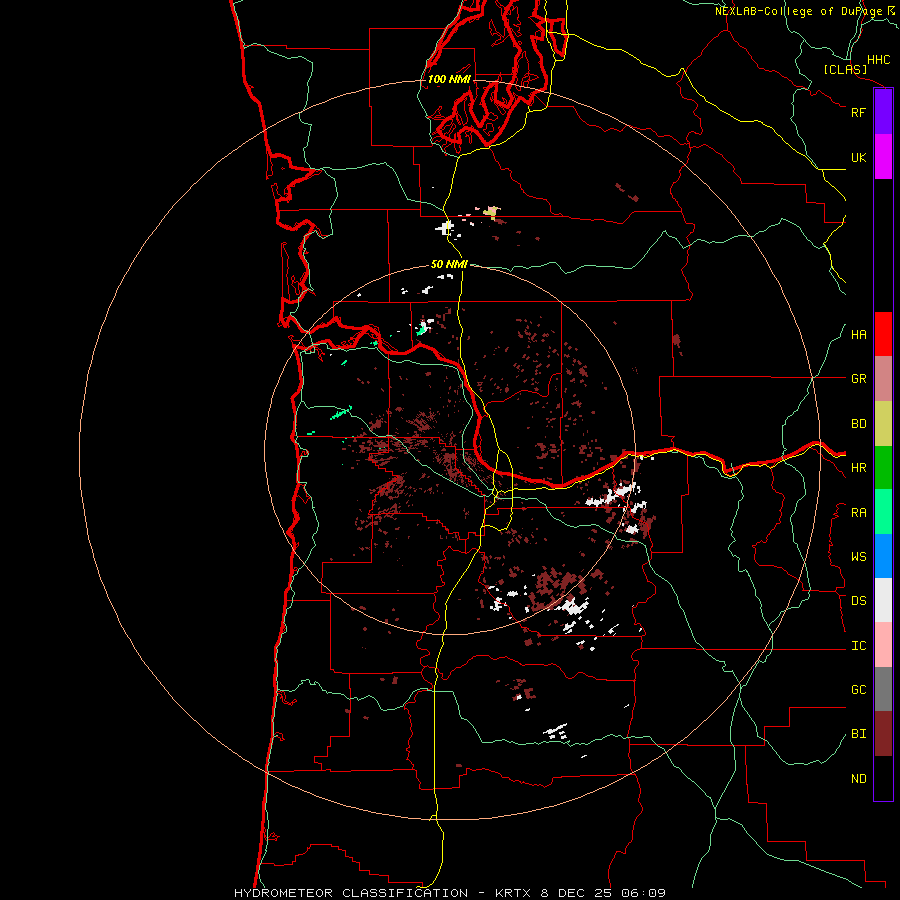
Task: Click the '8 DEC 25' date text
Action: [x=577, y=893]
